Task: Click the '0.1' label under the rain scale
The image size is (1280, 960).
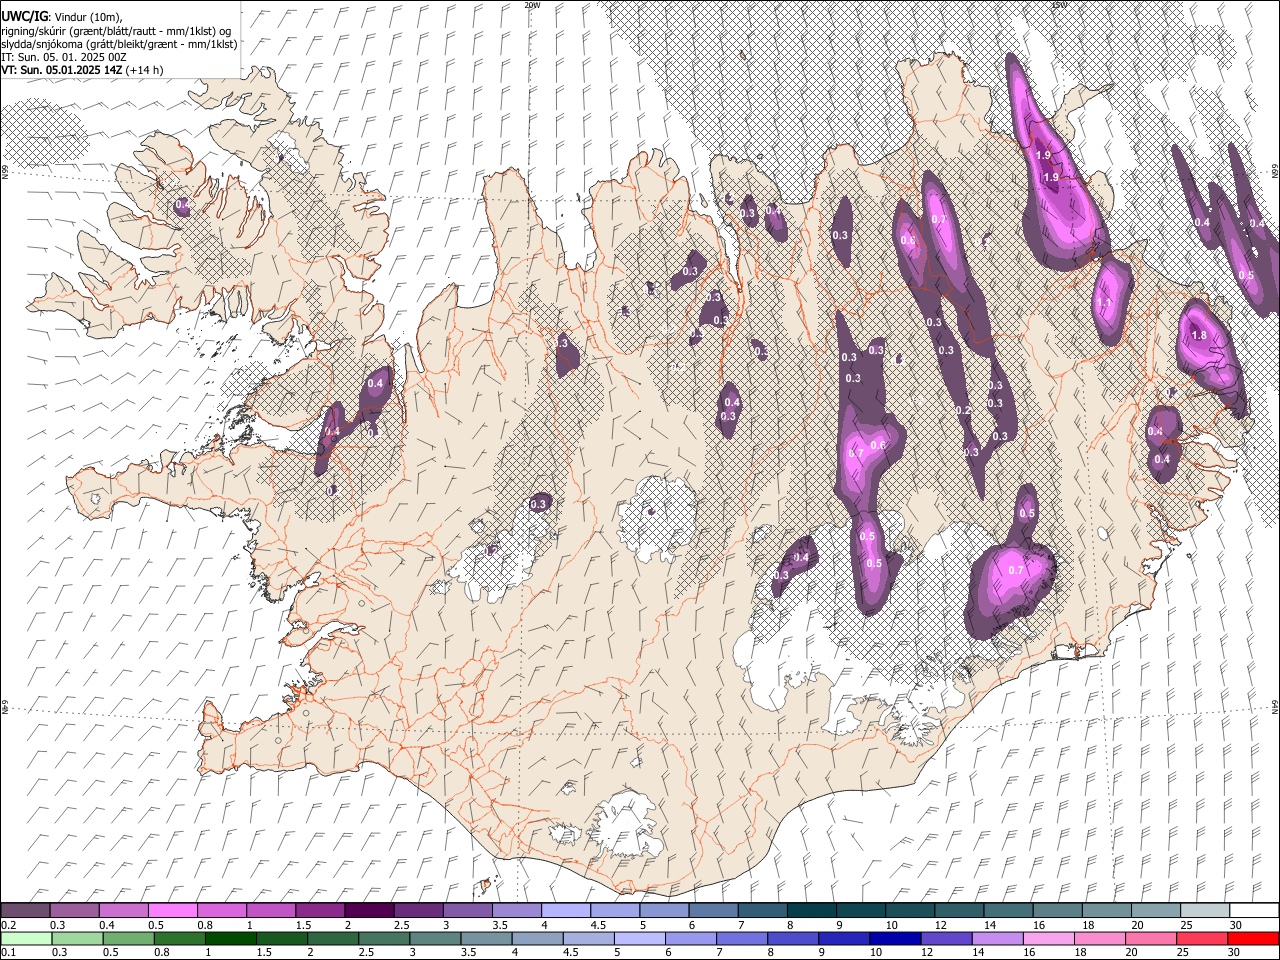Action: click(x=8, y=952)
